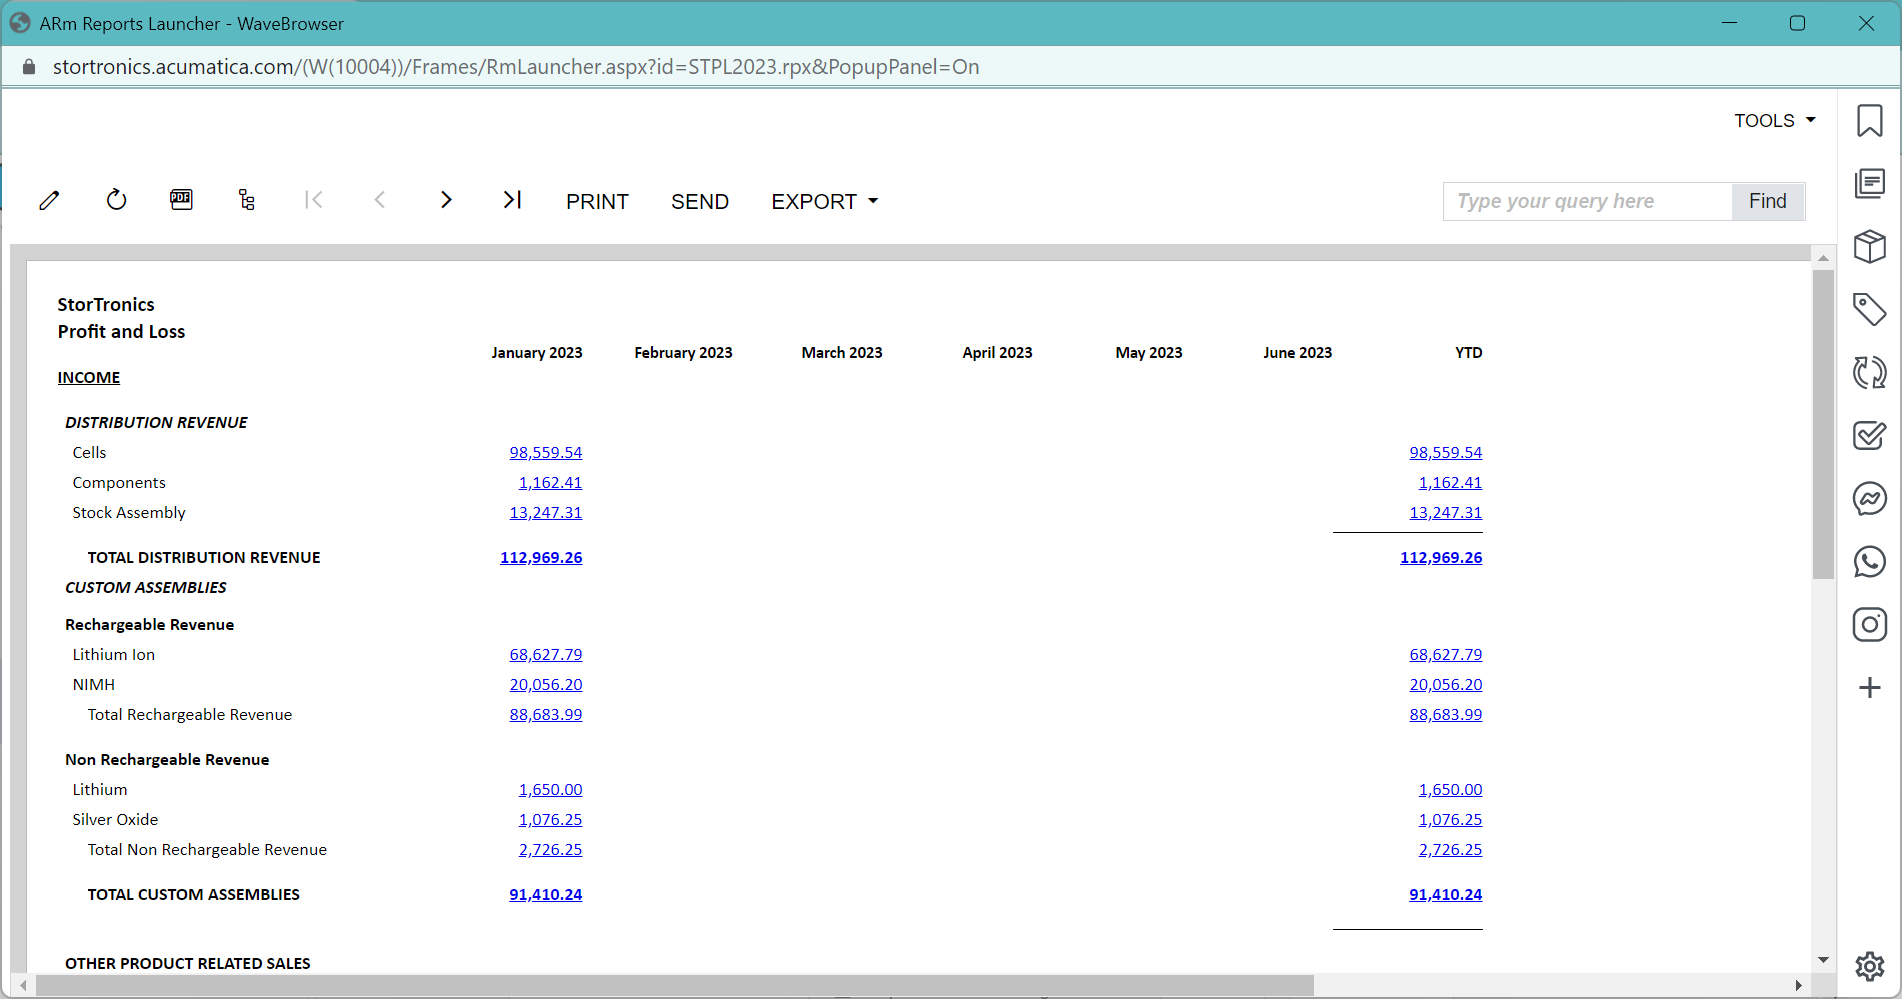Click the 'June 2023' column header
This screenshot has height=999, width=1902.
[1297, 352]
